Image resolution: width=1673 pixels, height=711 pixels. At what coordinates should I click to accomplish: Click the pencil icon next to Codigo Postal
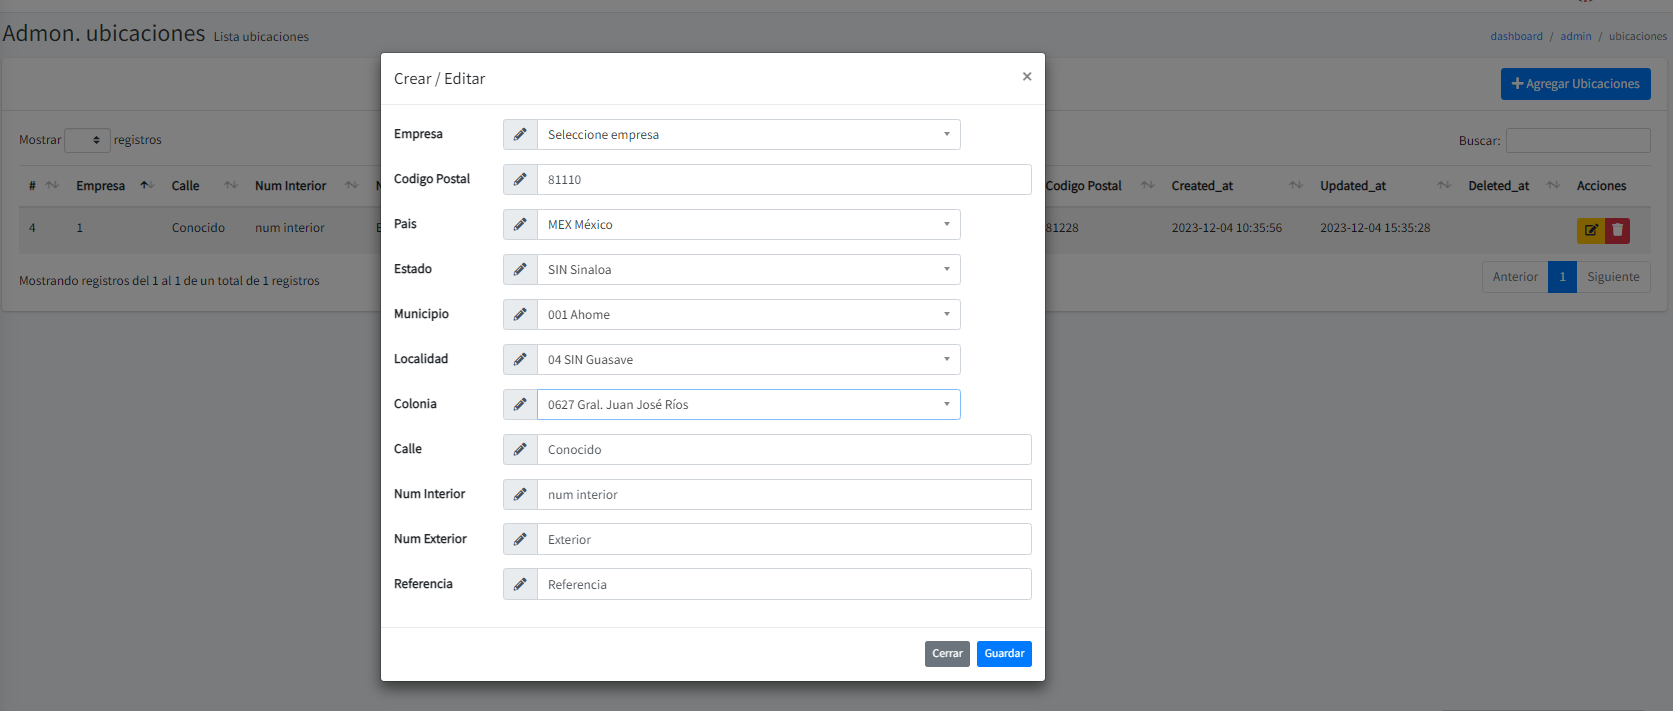(520, 180)
